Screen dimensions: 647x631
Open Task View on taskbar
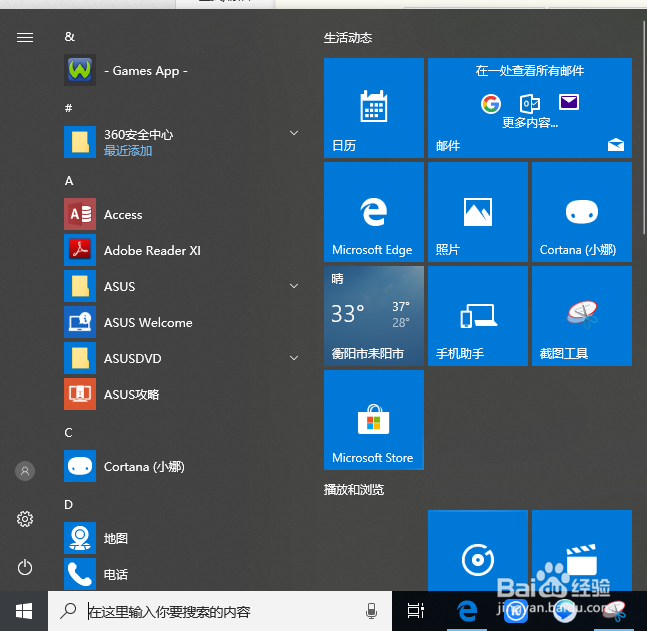click(416, 611)
